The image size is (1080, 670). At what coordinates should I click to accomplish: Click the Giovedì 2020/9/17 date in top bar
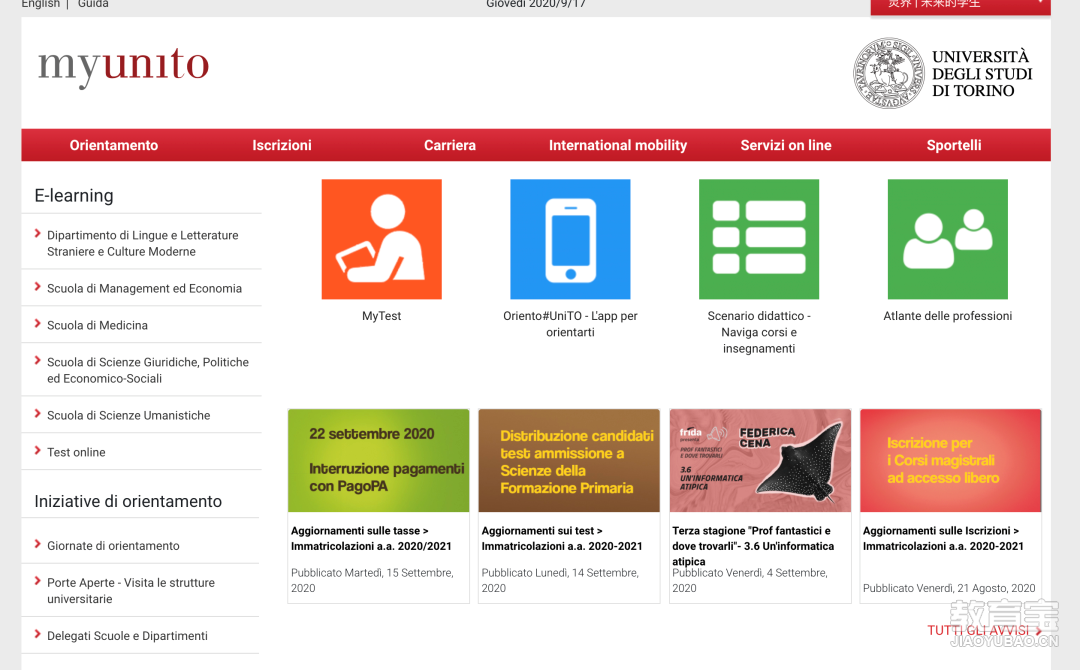click(536, 4)
